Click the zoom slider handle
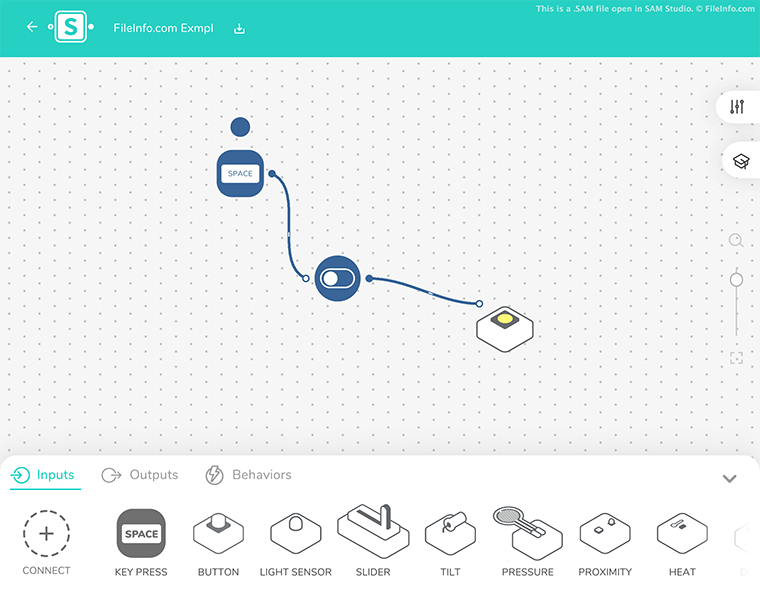The image size is (760, 595). [736, 280]
